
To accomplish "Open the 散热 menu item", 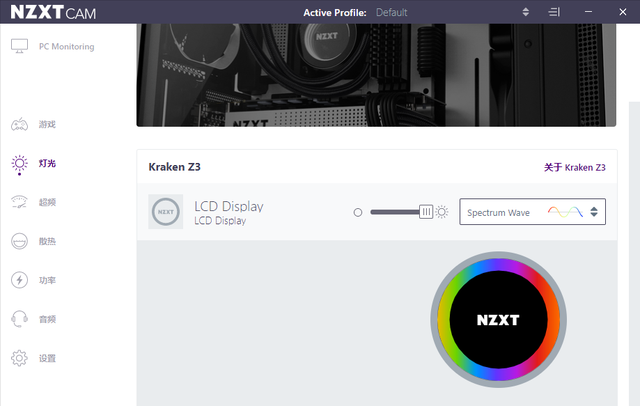I will (x=47, y=241).
